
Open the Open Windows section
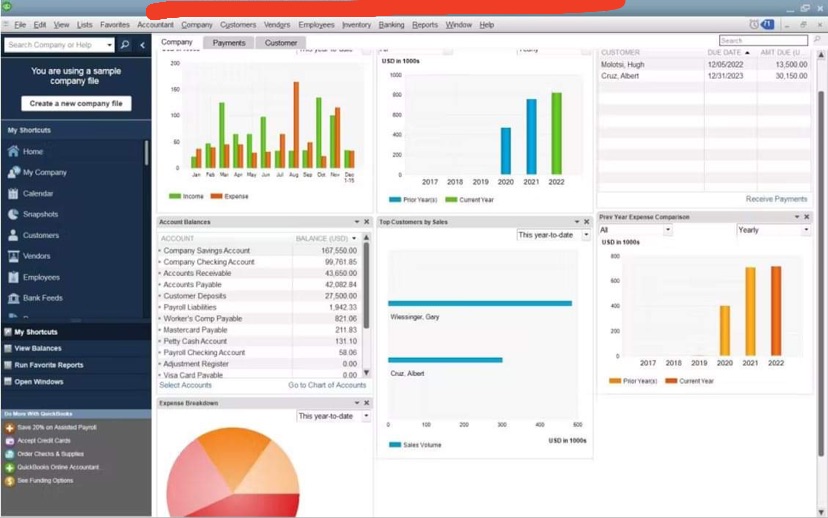coord(75,382)
